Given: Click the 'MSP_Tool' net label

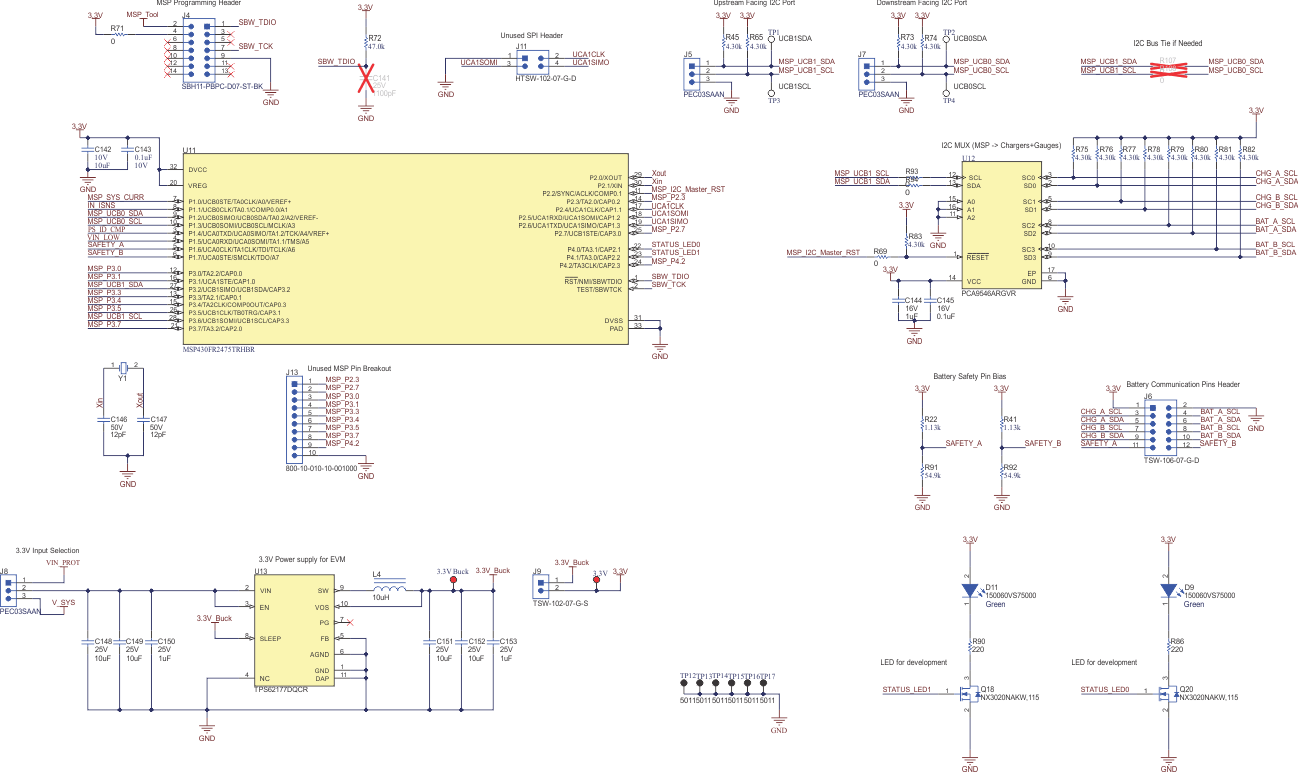Looking at the screenshot, I should click(143, 16).
